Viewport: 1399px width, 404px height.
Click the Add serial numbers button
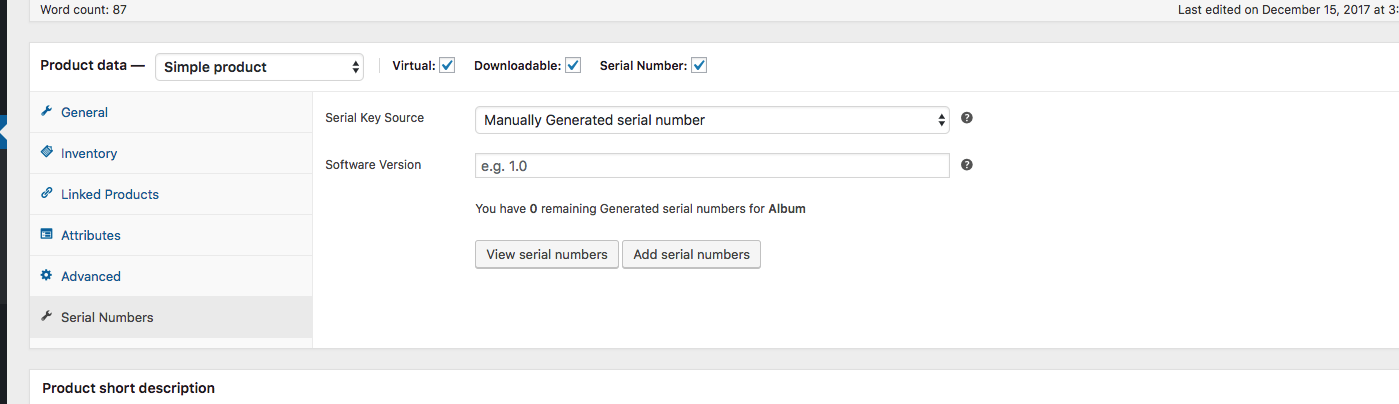point(691,254)
